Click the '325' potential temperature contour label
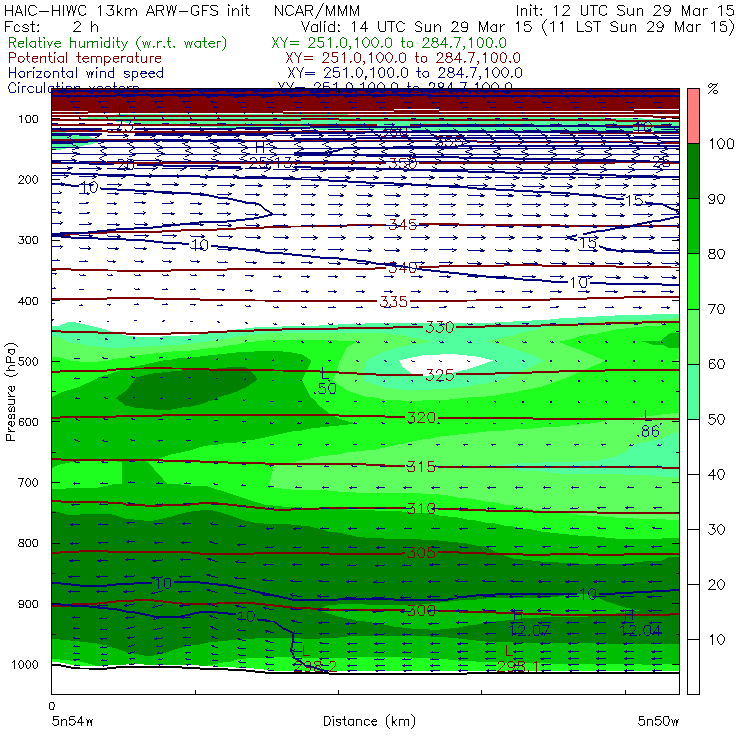 440,375
